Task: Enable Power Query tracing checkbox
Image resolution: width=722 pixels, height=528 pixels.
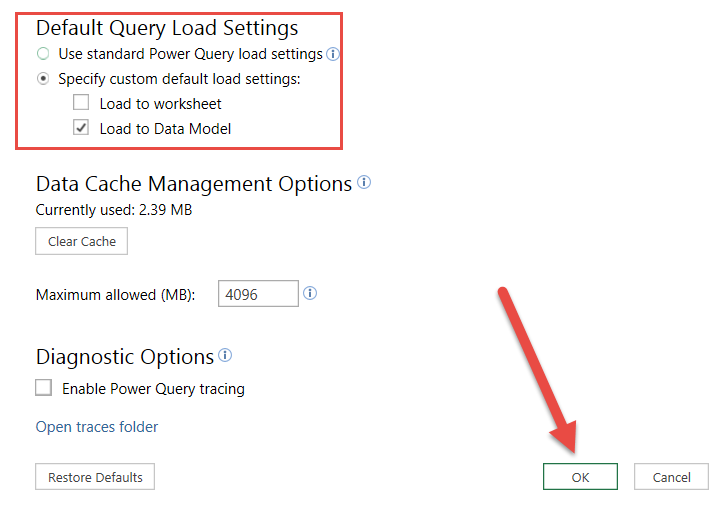Action: [x=44, y=388]
